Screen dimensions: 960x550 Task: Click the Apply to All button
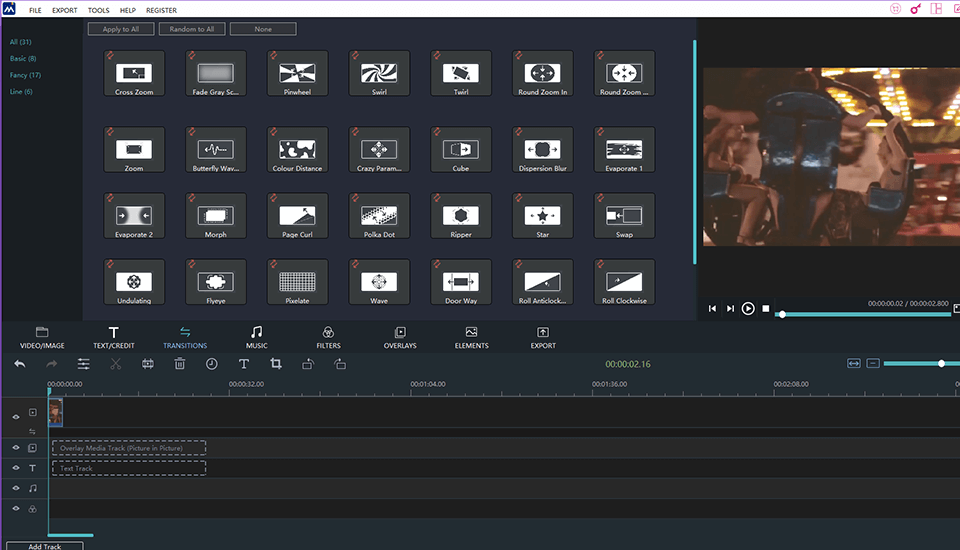(121, 29)
